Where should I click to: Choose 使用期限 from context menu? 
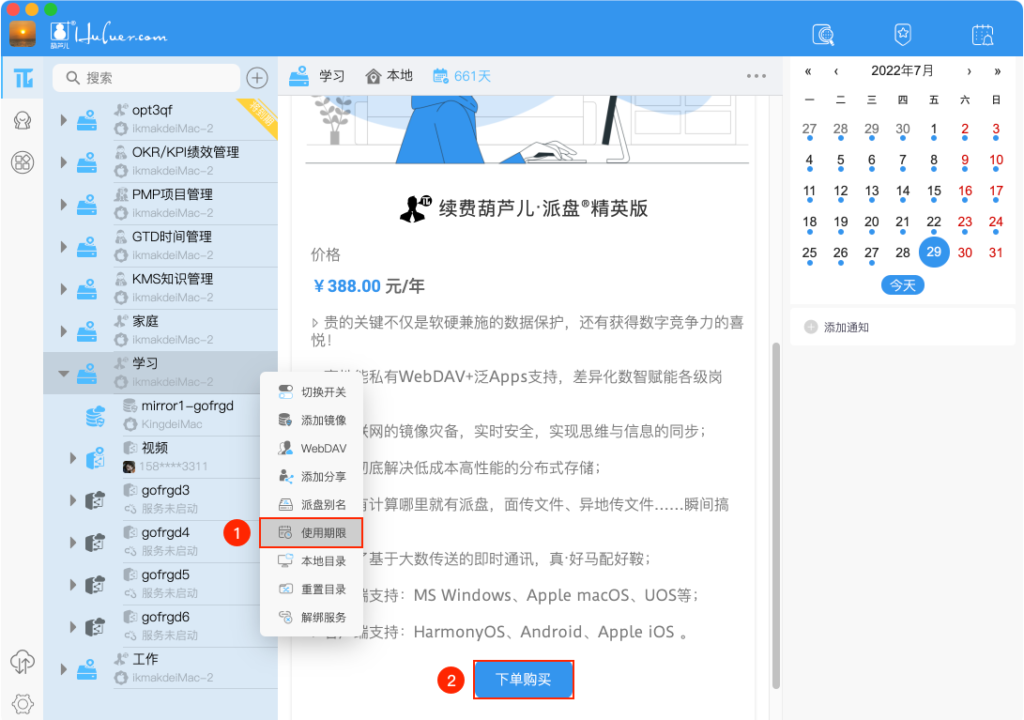pos(312,532)
